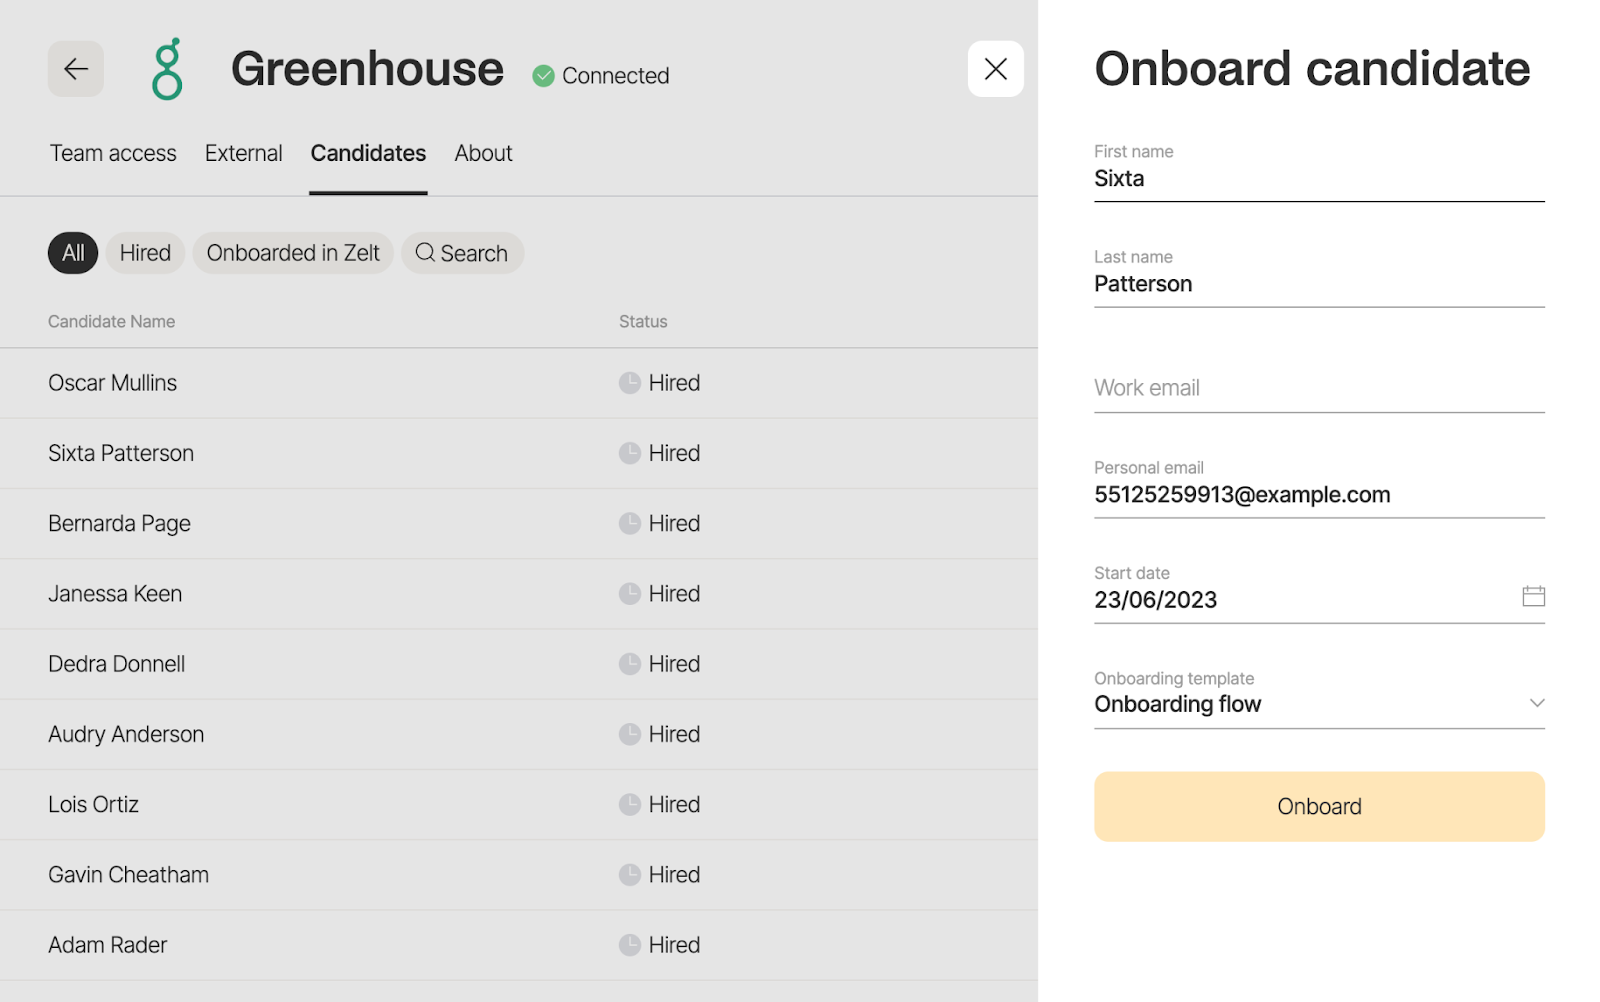The height and width of the screenshot is (1002, 1600).
Task: Click the Start date value 23/06/2023
Action: click(1155, 600)
